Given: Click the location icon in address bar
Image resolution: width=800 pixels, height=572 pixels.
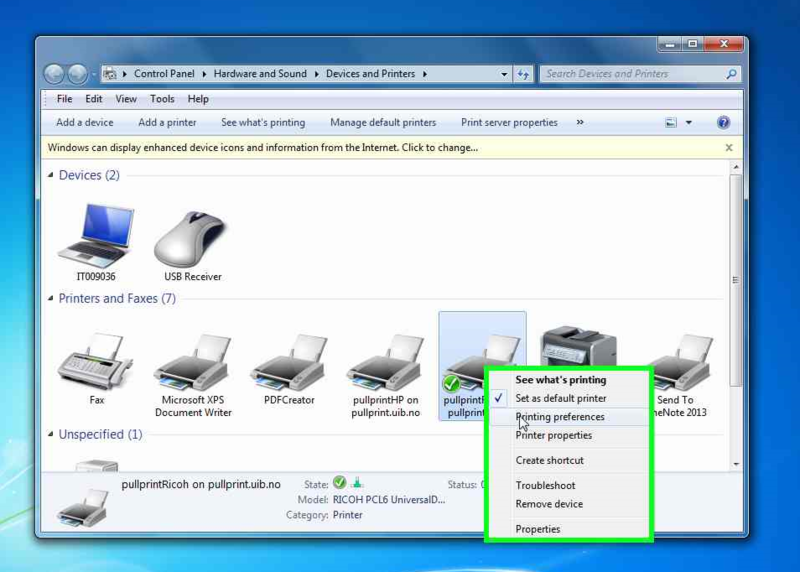Looking at the screenshot, I should point(110,74).
